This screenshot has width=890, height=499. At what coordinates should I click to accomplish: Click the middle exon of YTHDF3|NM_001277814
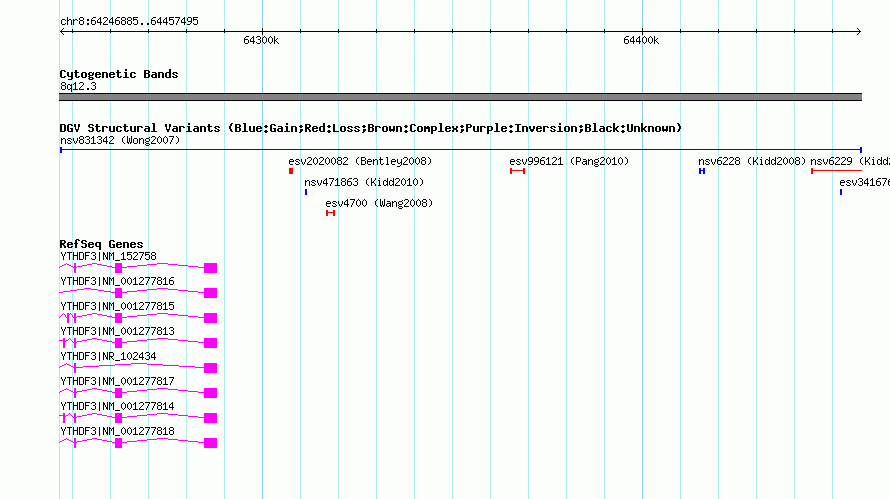point(118,418)
